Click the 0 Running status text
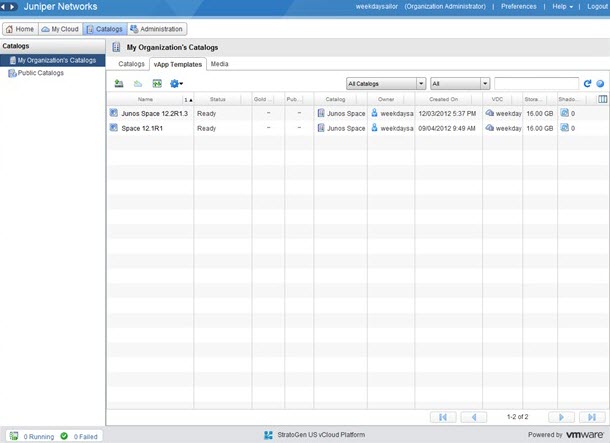 (x=39, y=437)
